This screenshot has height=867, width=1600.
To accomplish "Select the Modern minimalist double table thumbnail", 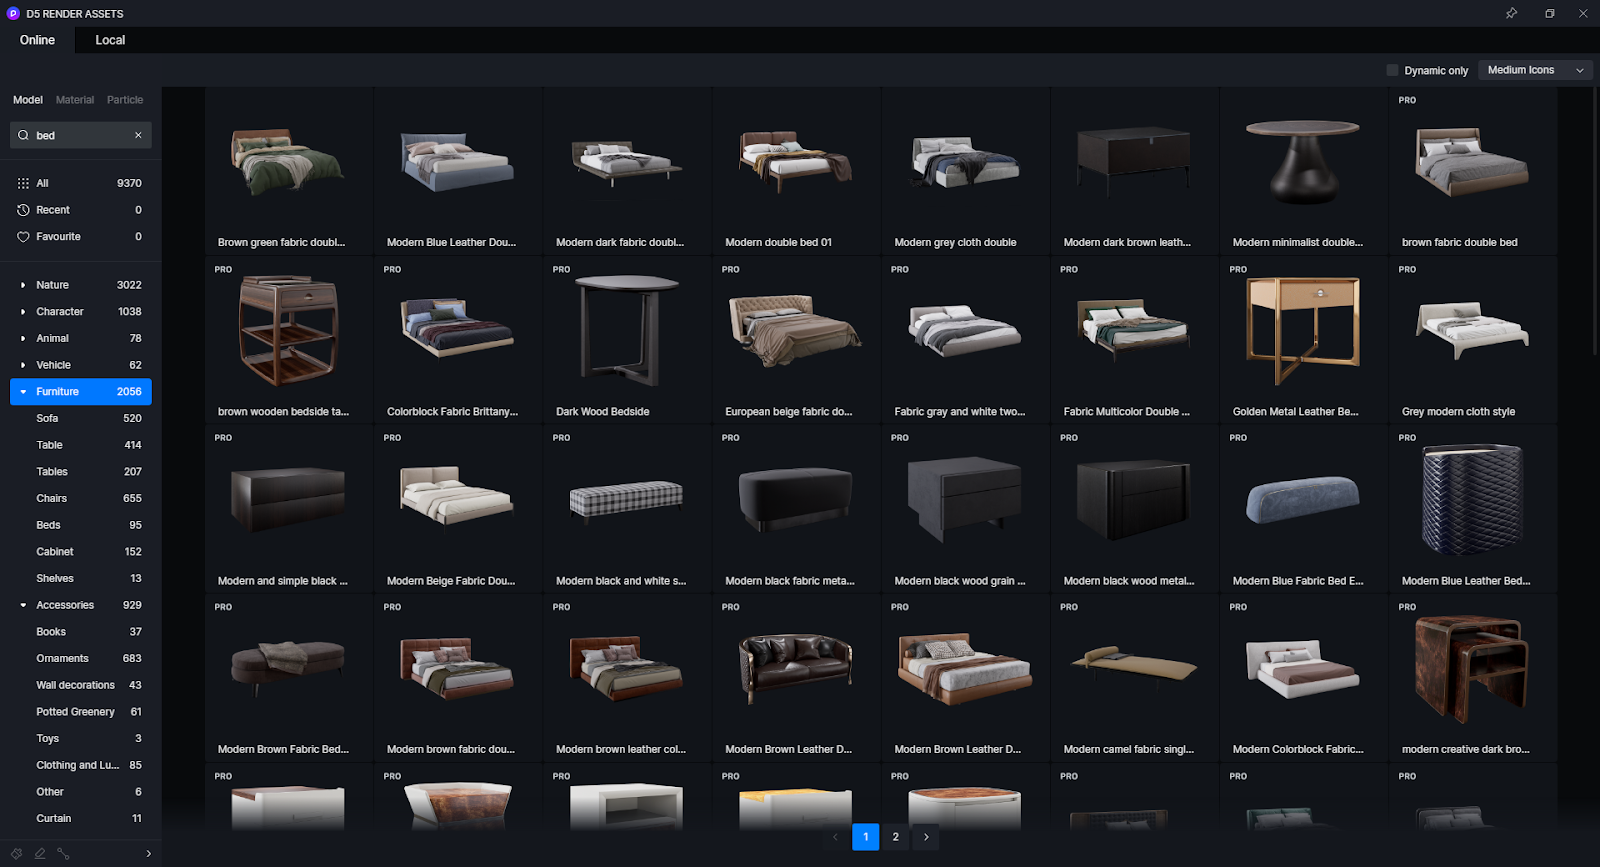I will pyautogui.click(x=1303, y=162).
